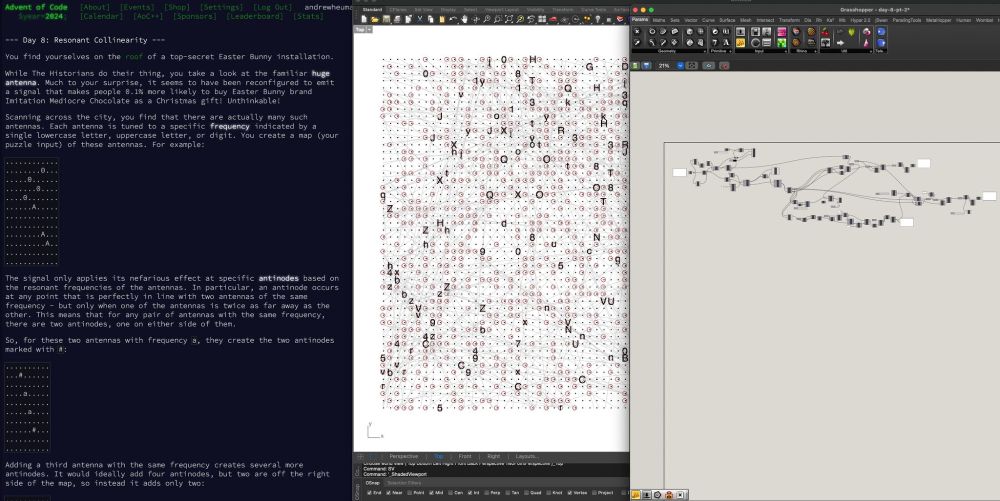Click the Paste clipboard icon in Rhino toolbar
This screenshot has width=1000, height=501.
[442, 20]
